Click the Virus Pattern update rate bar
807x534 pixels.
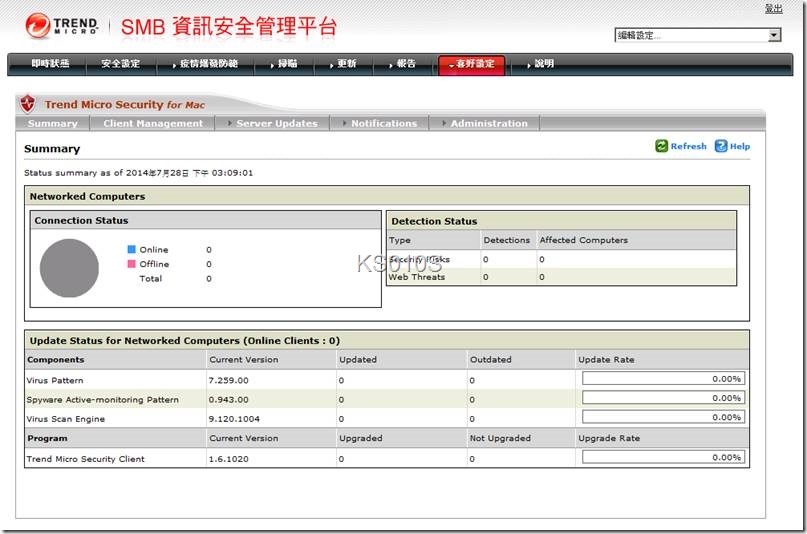pyautogui.click(x=663, y=379)
